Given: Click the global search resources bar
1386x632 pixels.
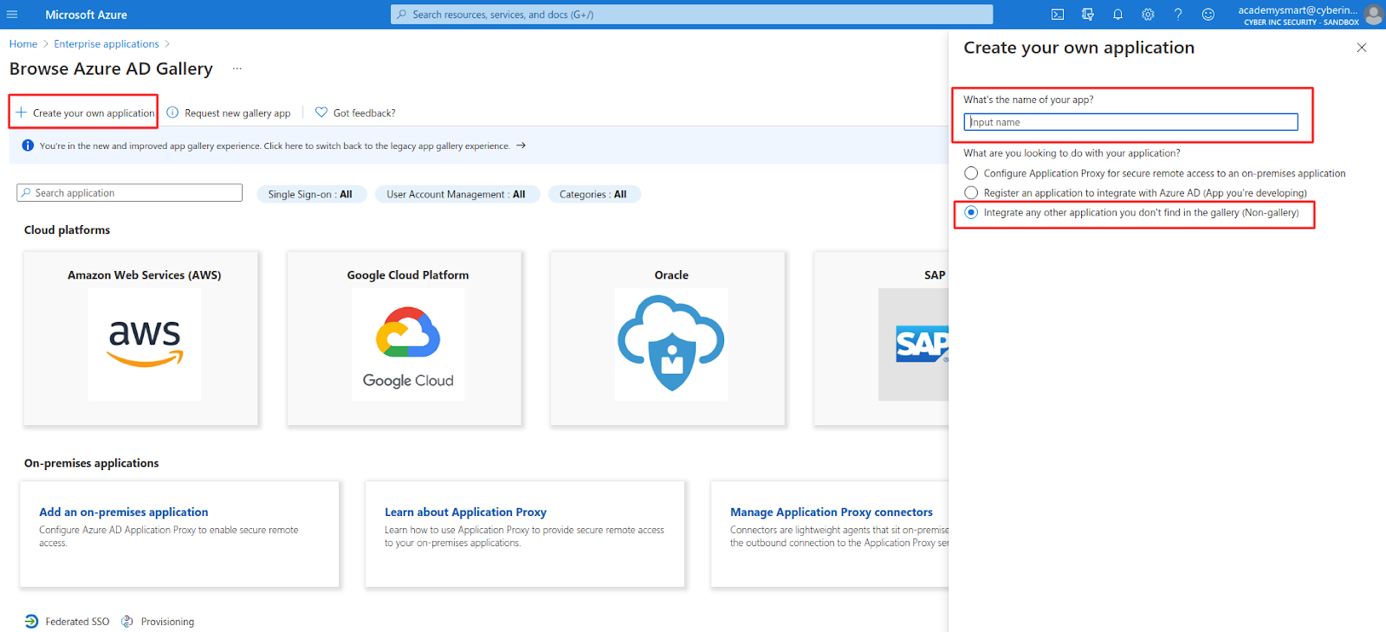Looking at the screenshot, I should point(692,15).
